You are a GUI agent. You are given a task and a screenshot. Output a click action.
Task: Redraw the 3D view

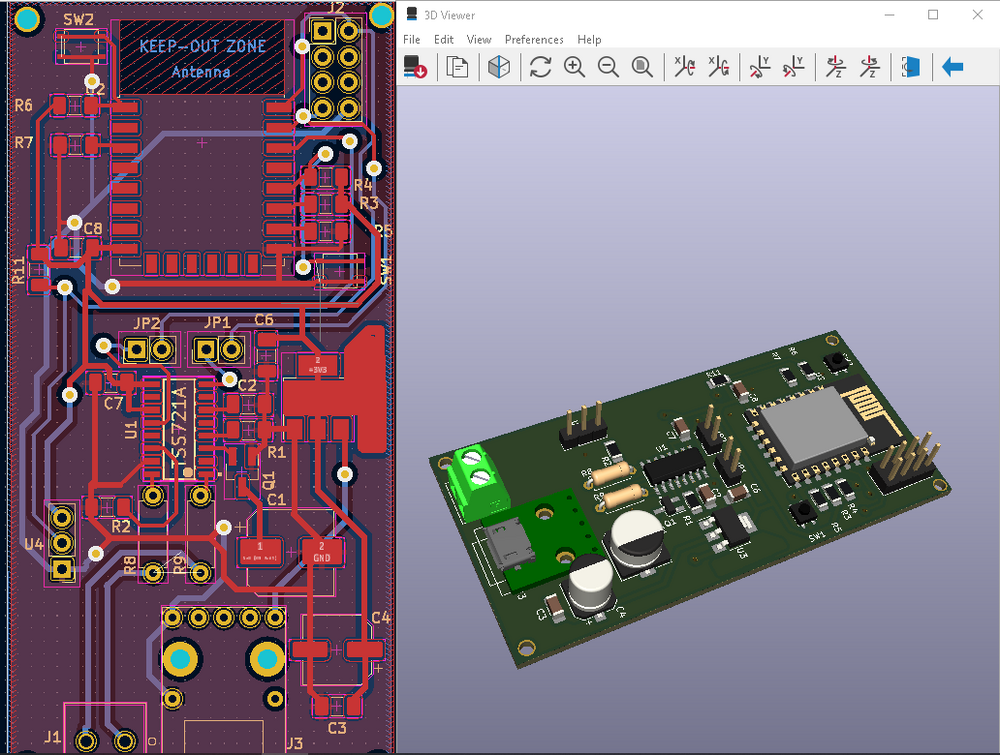[x=541, y=67]
